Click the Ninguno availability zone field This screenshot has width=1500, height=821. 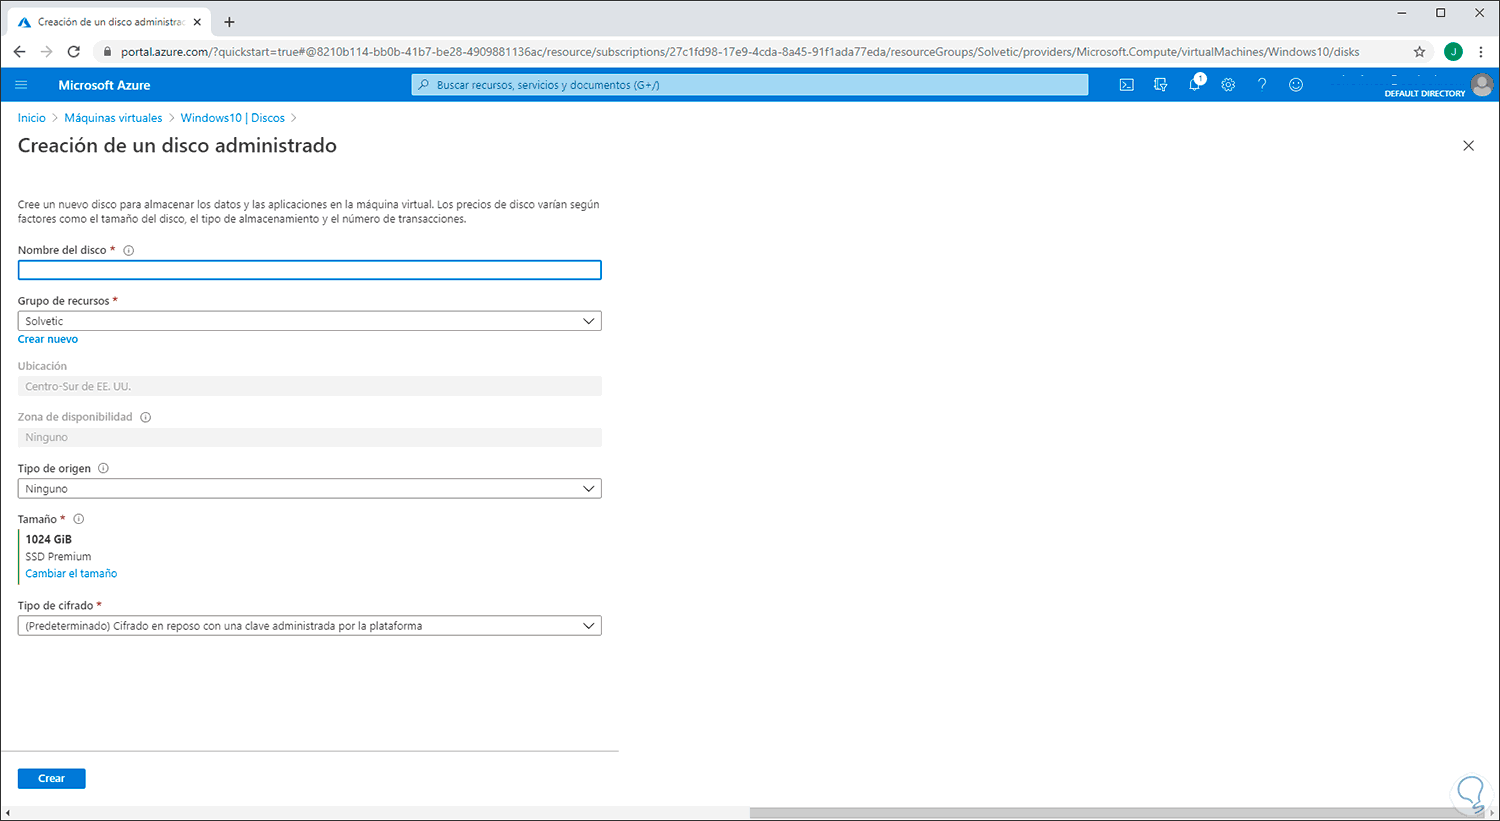point(310,437)
